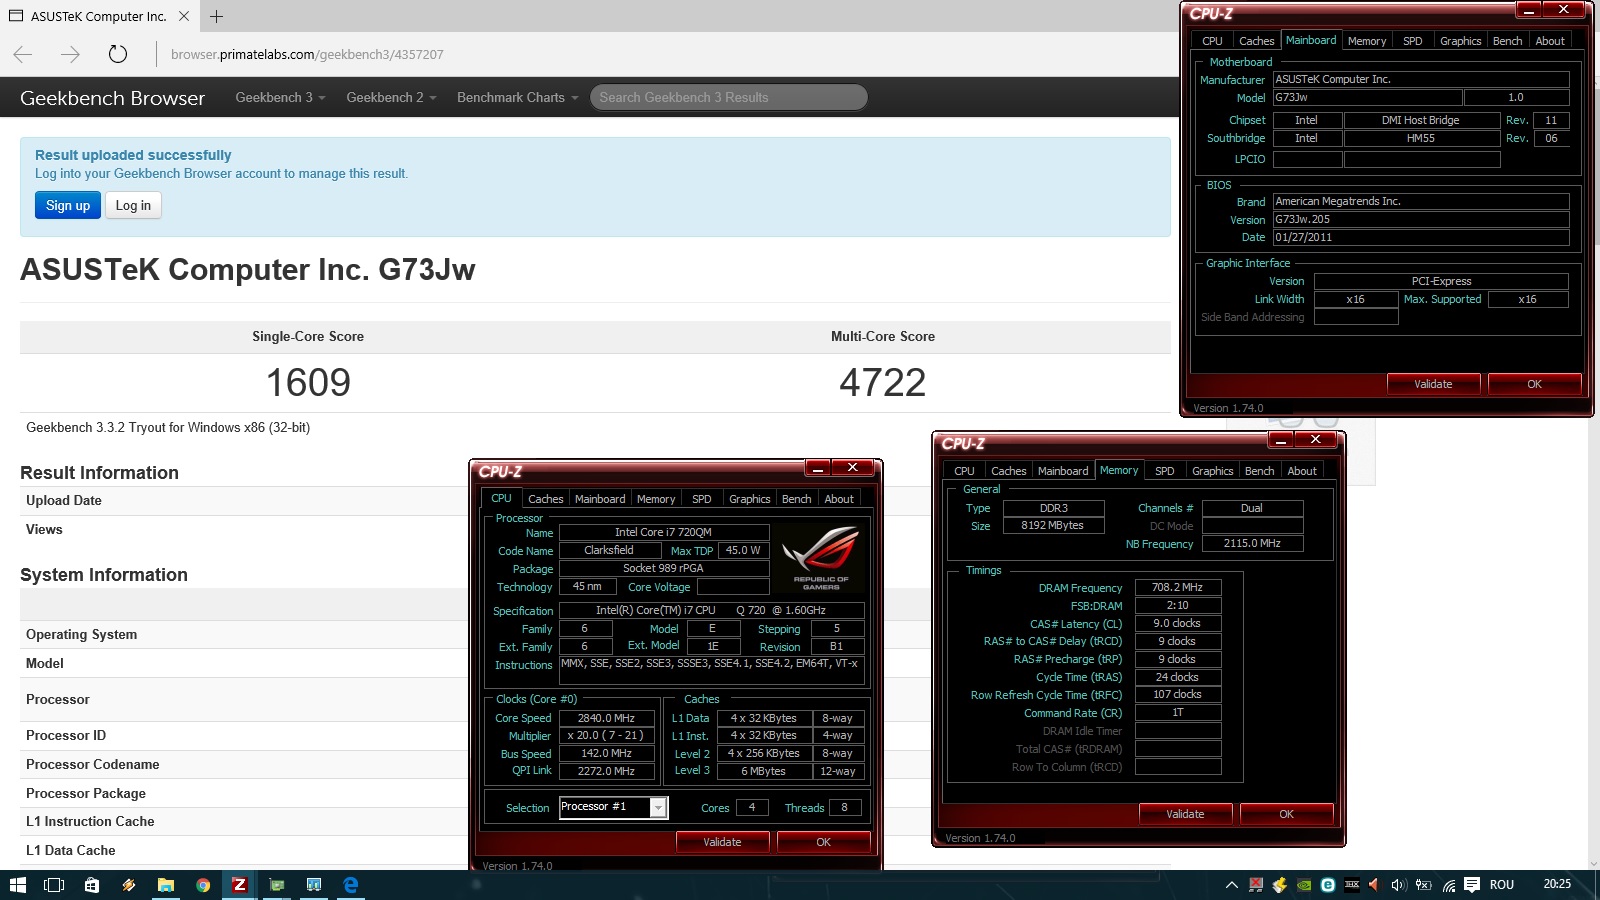Select CPU tab in Memory window
Image resolution: width=1600 pixels, height=900 pixels.
pos(964,471)
